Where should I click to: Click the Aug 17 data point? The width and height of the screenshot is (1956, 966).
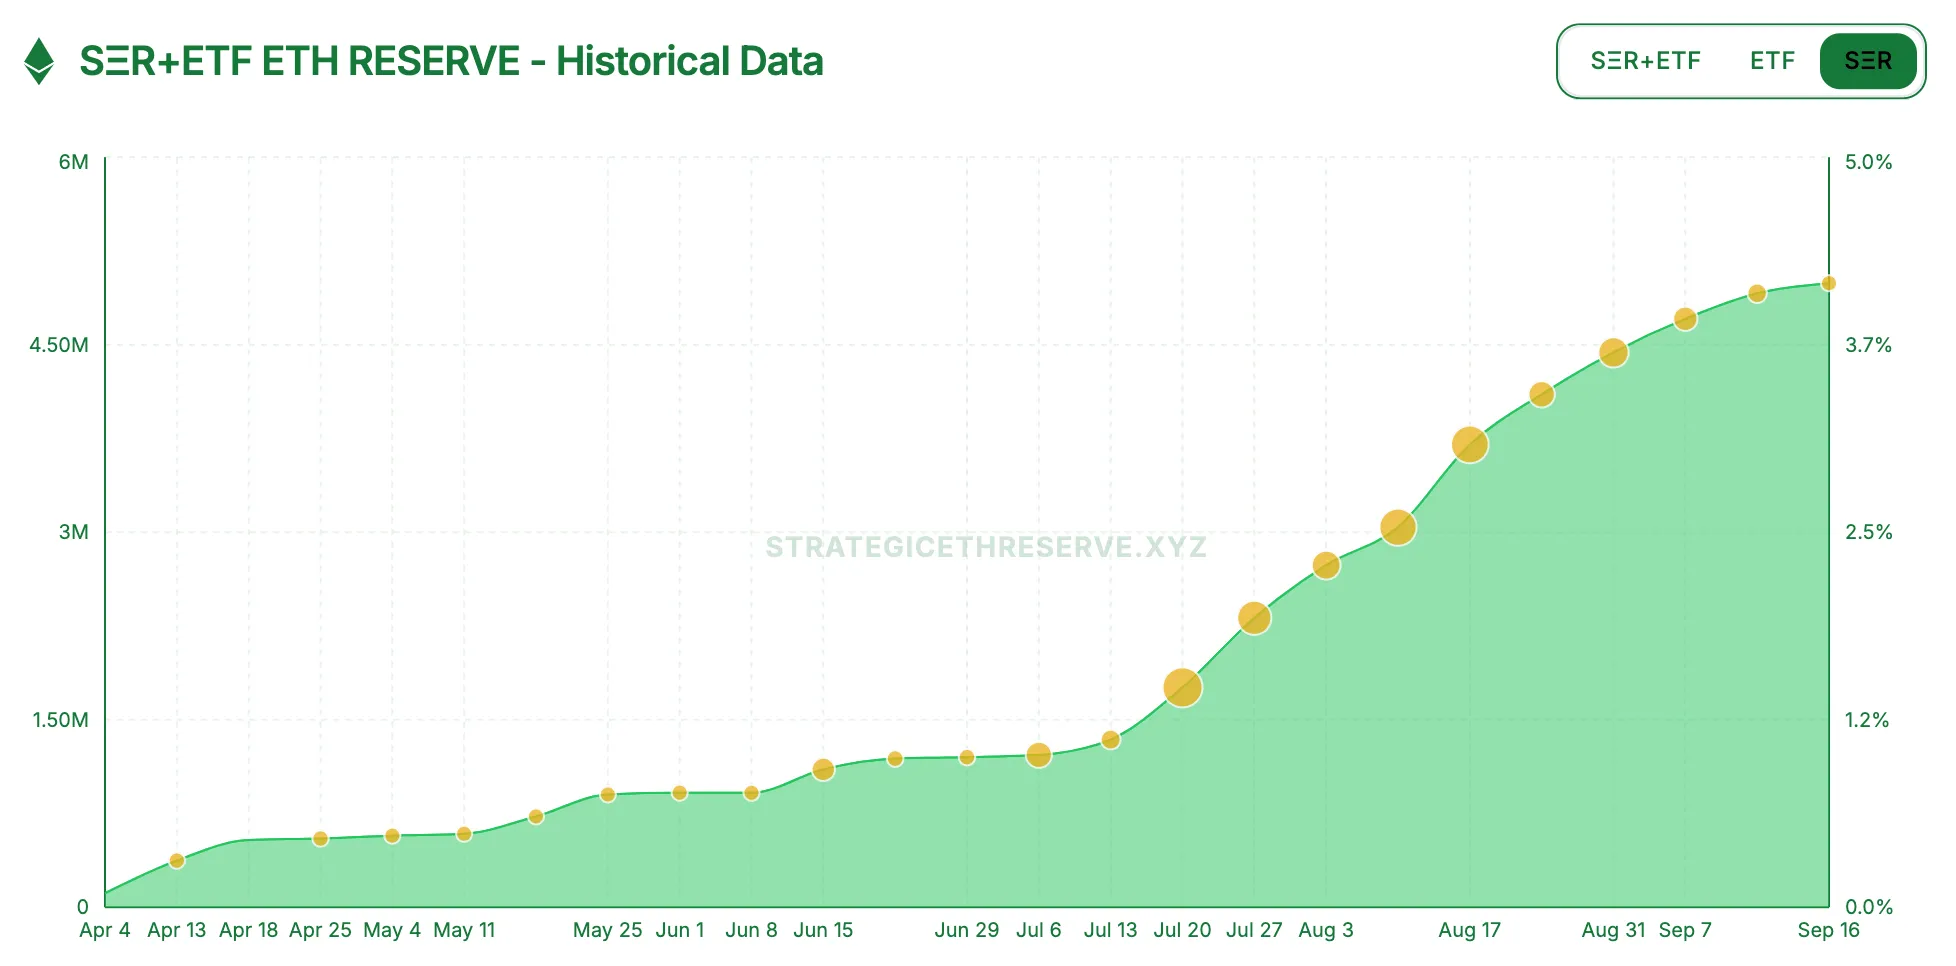point(1469,444)
